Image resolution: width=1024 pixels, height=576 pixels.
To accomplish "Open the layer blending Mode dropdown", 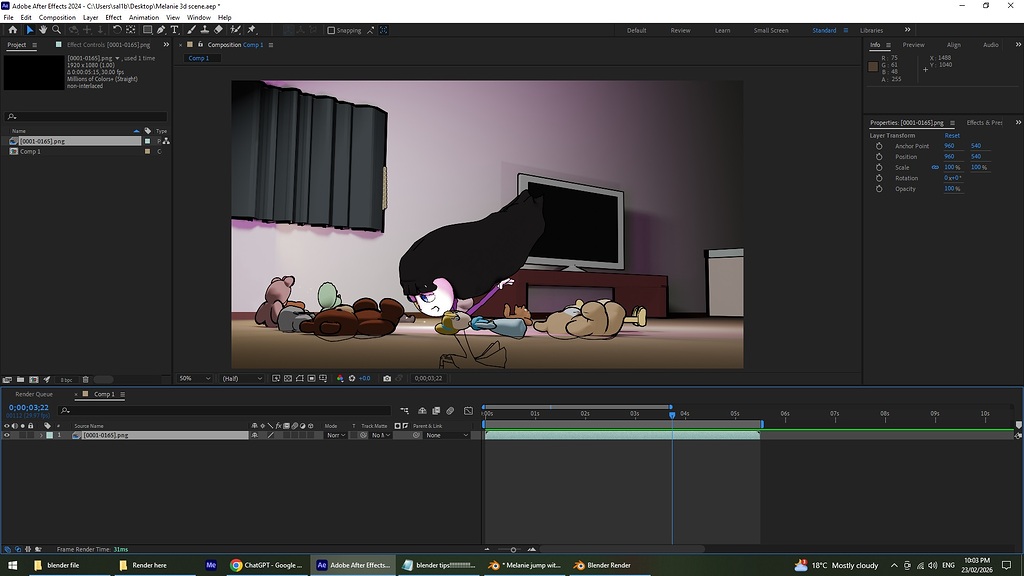I will pos(336,435).
